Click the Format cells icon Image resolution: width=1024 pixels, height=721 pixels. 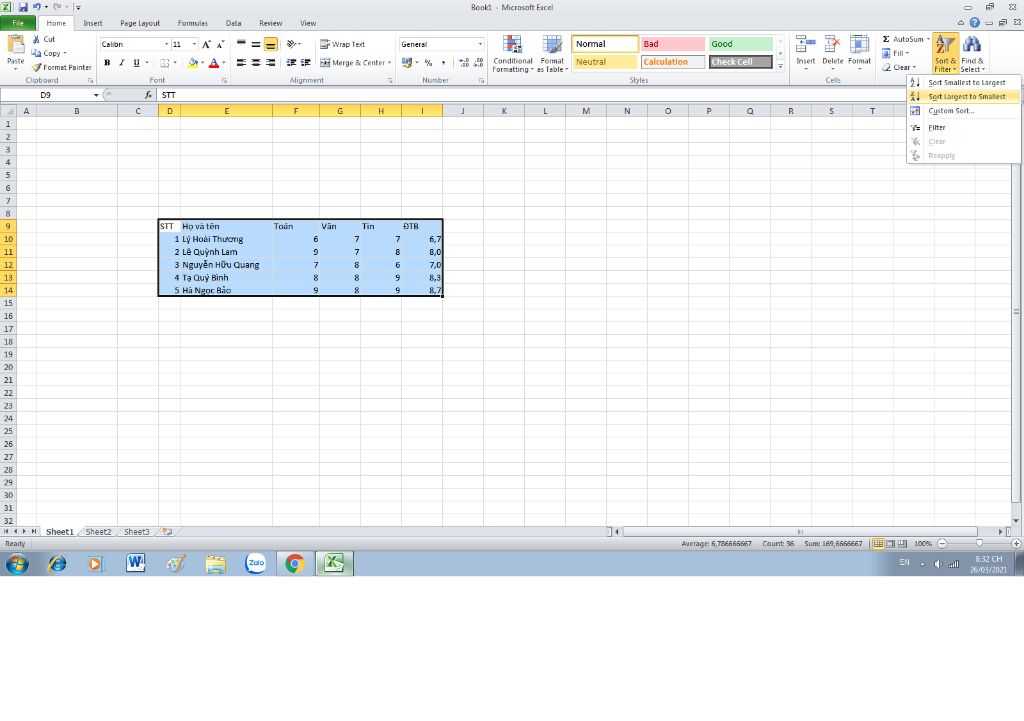(859, 45)
